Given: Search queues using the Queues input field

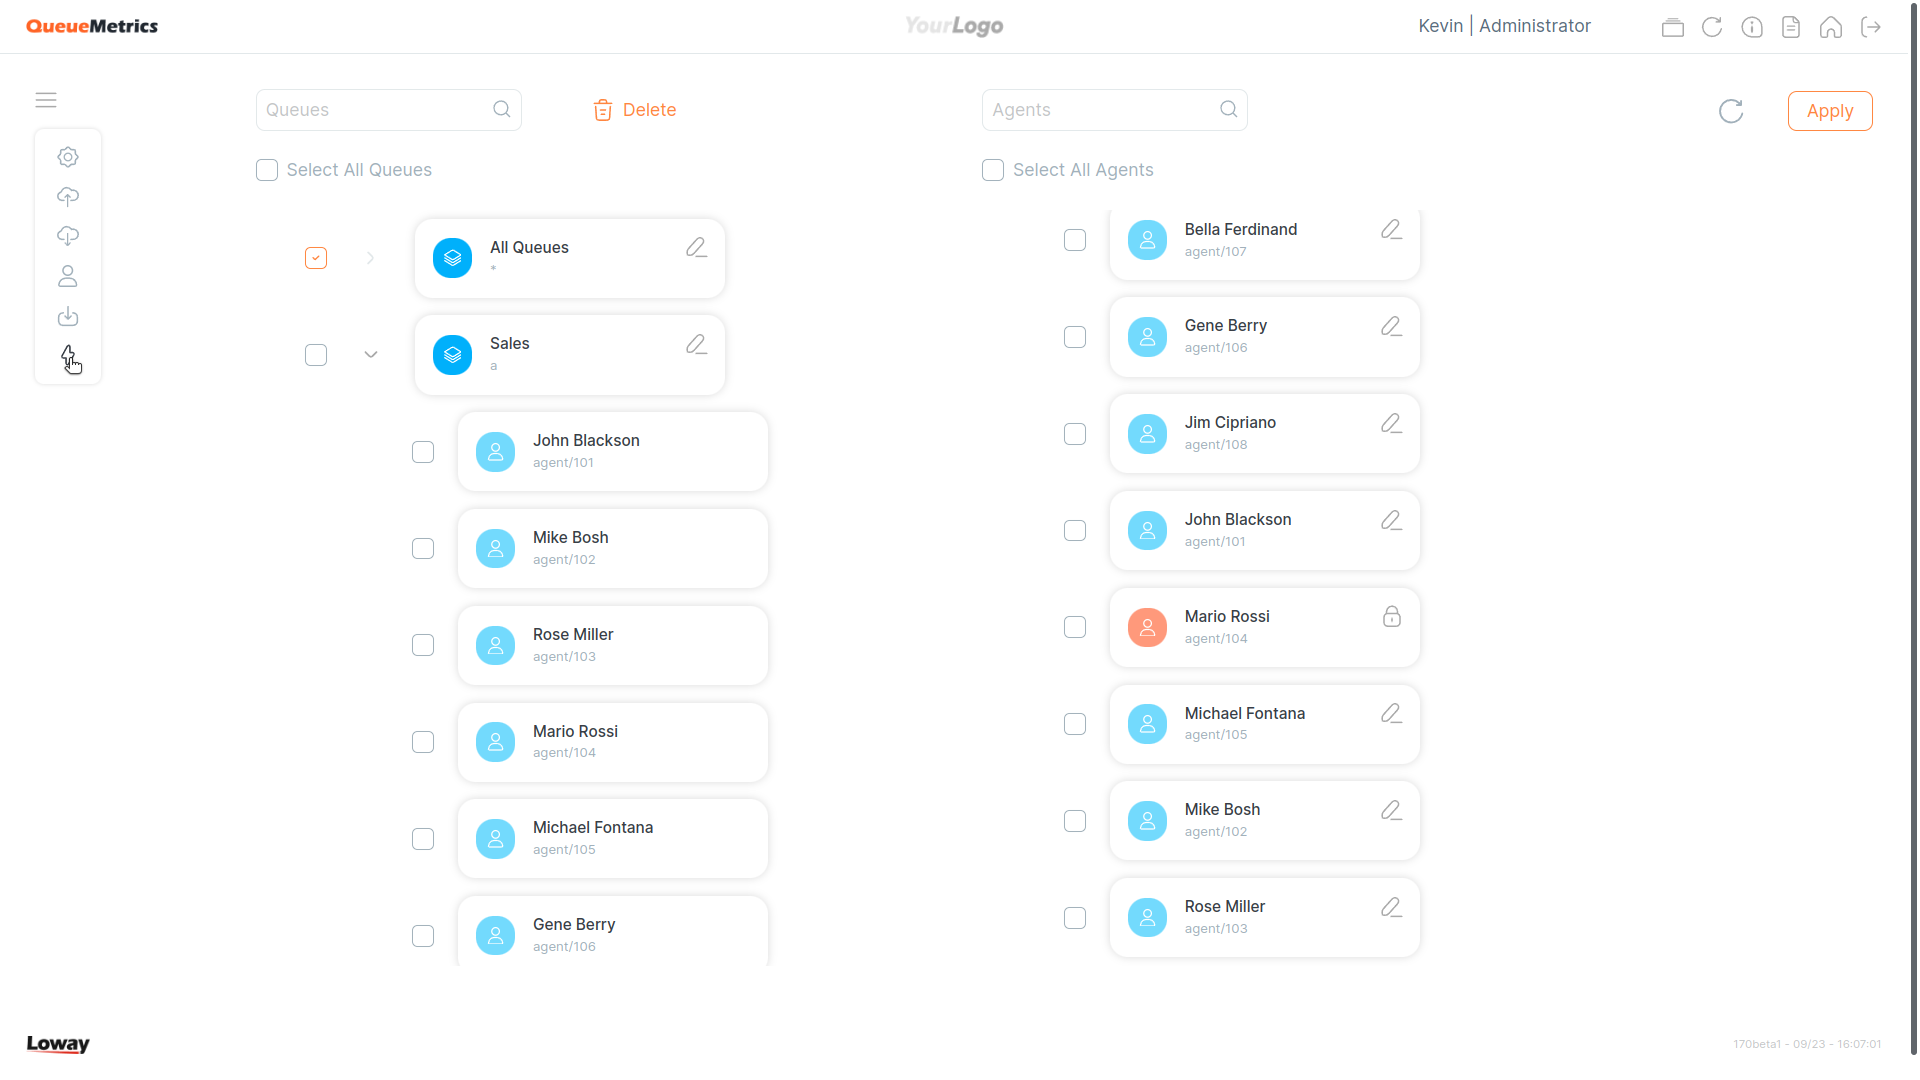Looking at the screenshot, I should pos(388,109).
